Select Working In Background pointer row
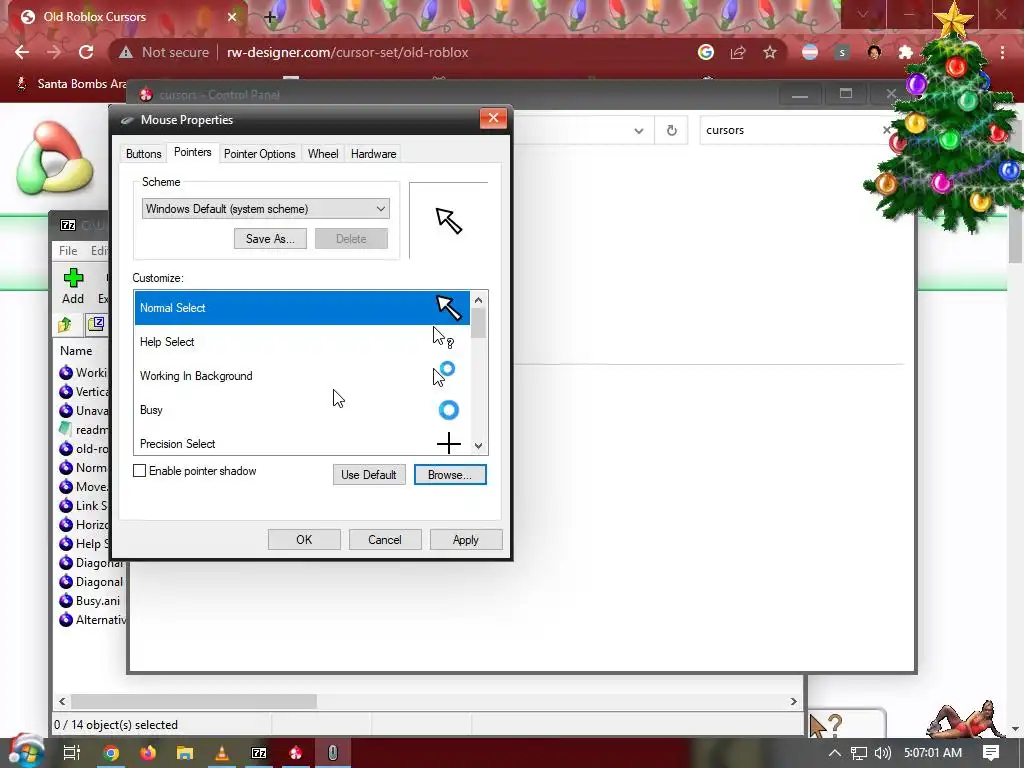 302,376
